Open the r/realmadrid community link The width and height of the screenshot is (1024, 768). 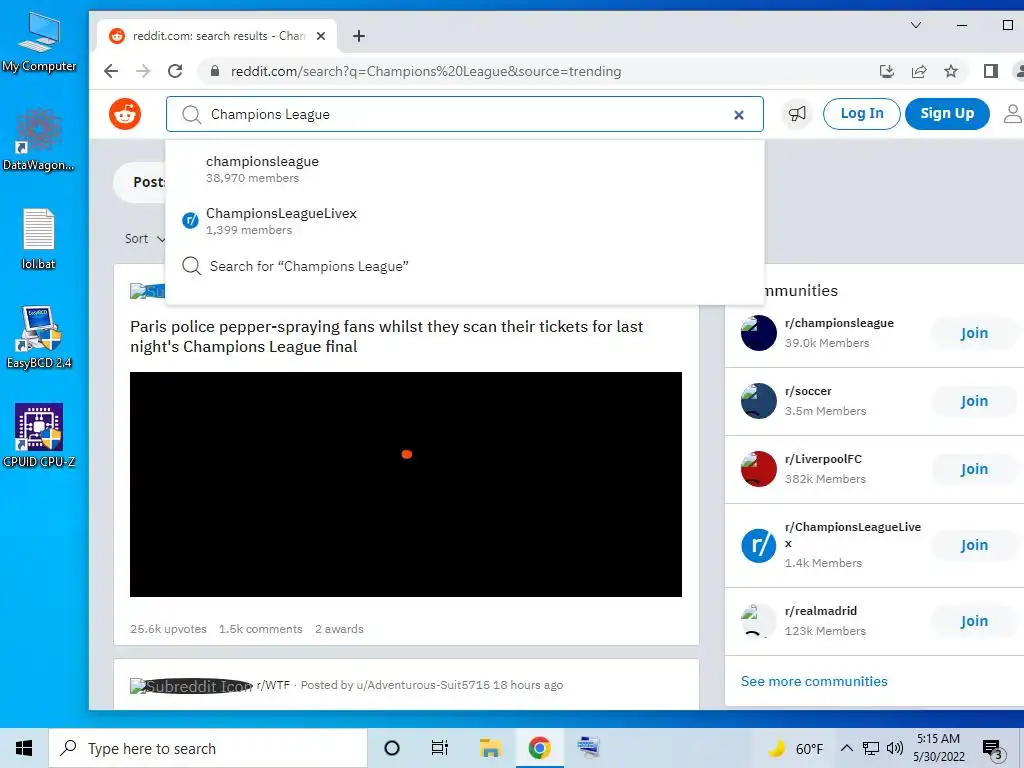coord(821,611)
